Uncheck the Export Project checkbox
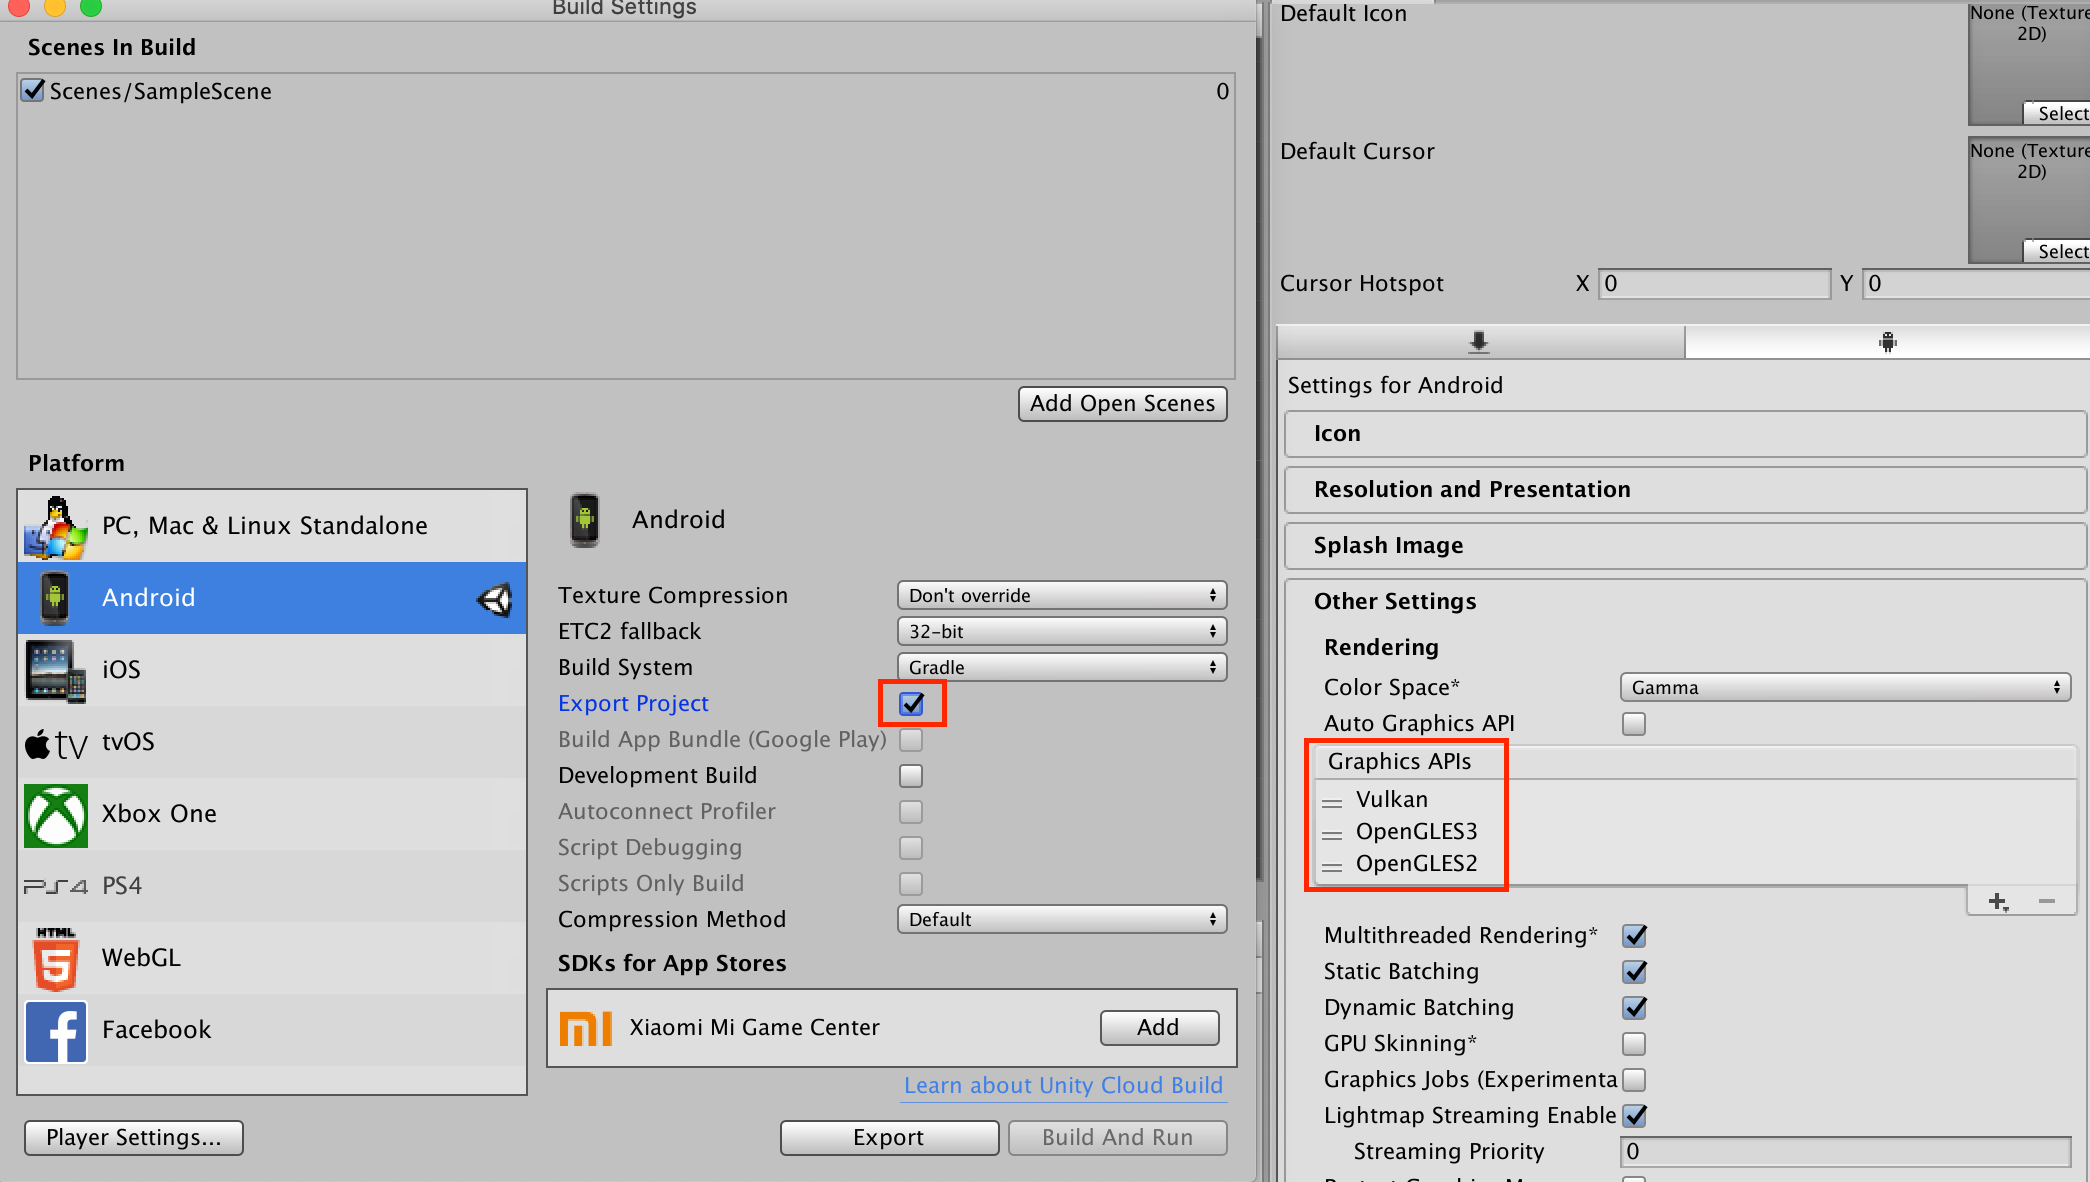This screenshot has height=1182, width=2090. tap(910, 703)
